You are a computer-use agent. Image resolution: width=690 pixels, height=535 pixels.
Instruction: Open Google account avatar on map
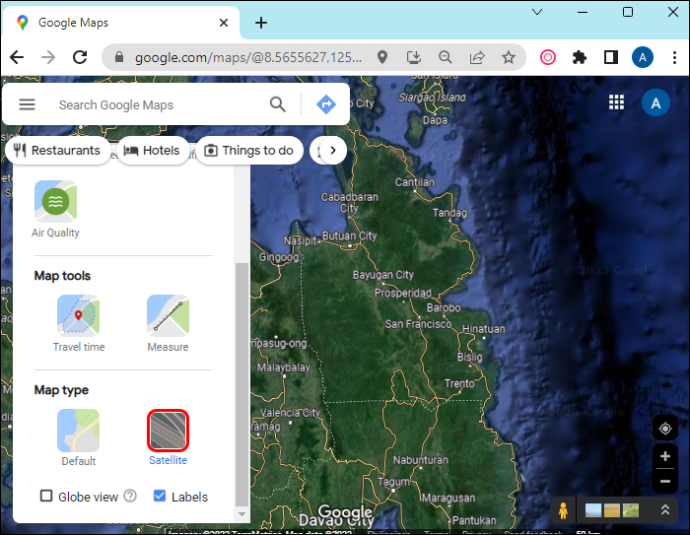click(x=656, y=103)
